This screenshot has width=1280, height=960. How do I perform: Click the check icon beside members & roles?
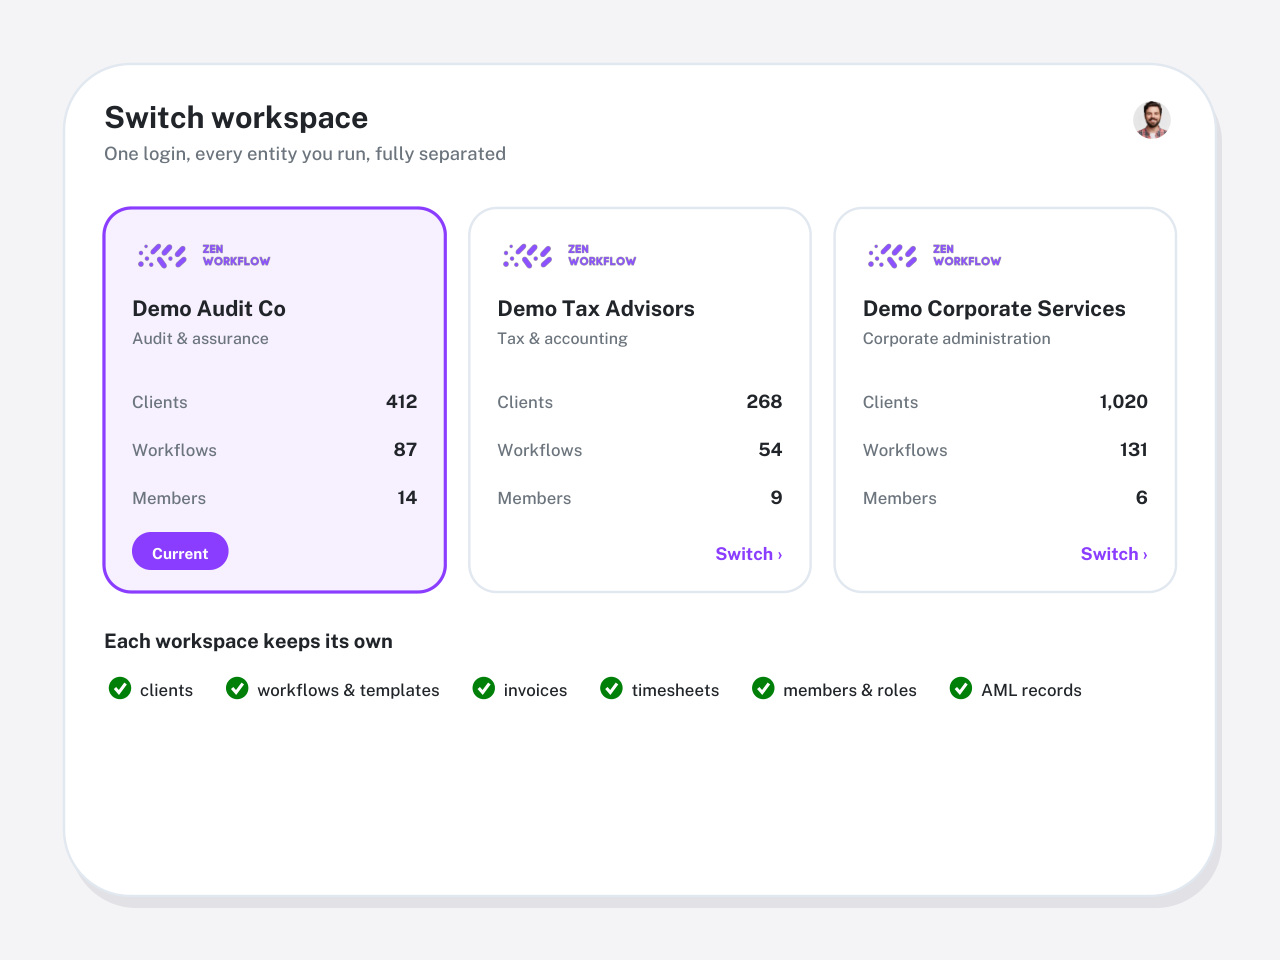pyautogui.click(x=763, y=688)
